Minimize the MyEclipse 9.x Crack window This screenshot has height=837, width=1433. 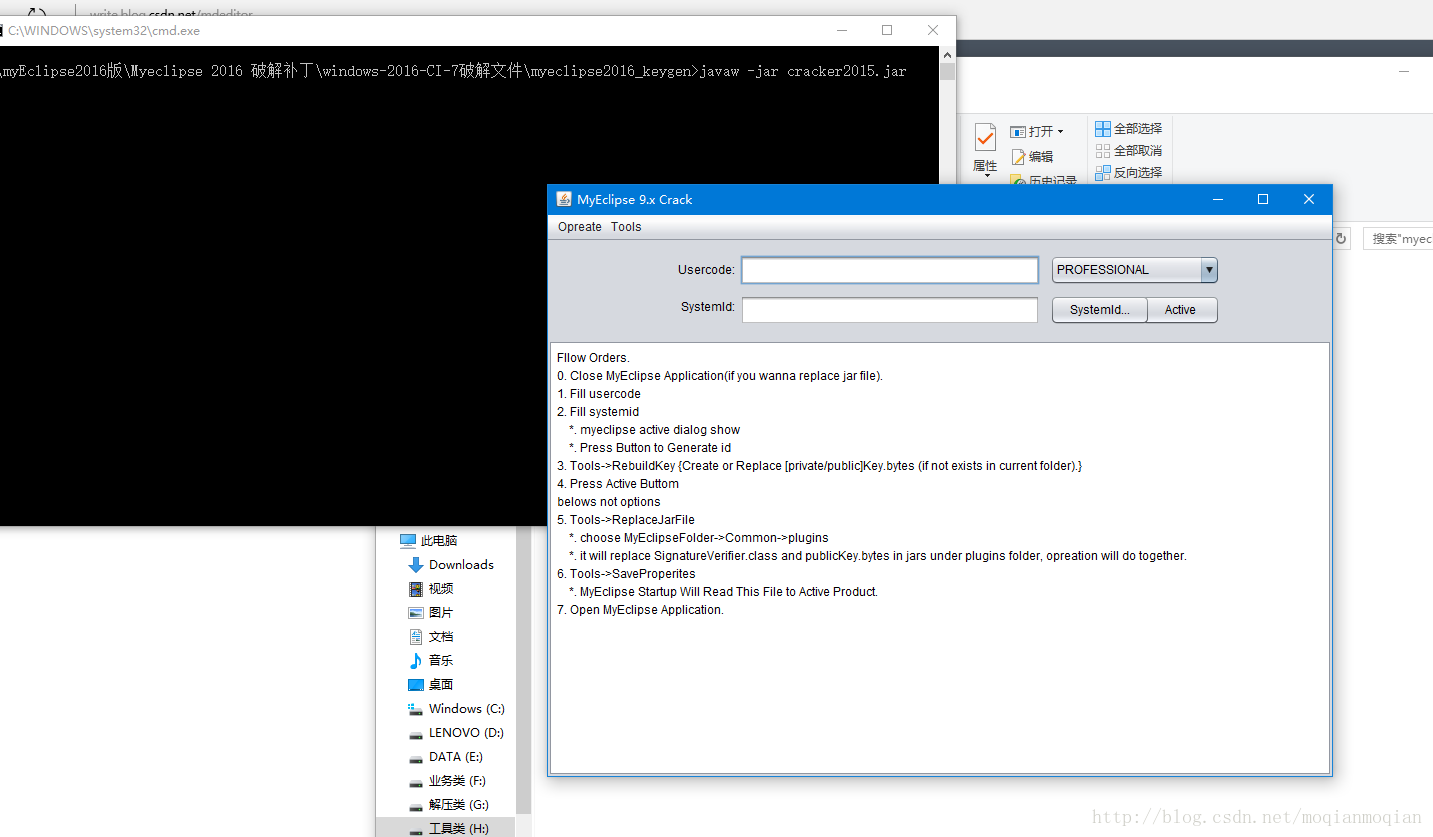point(1218,199)
